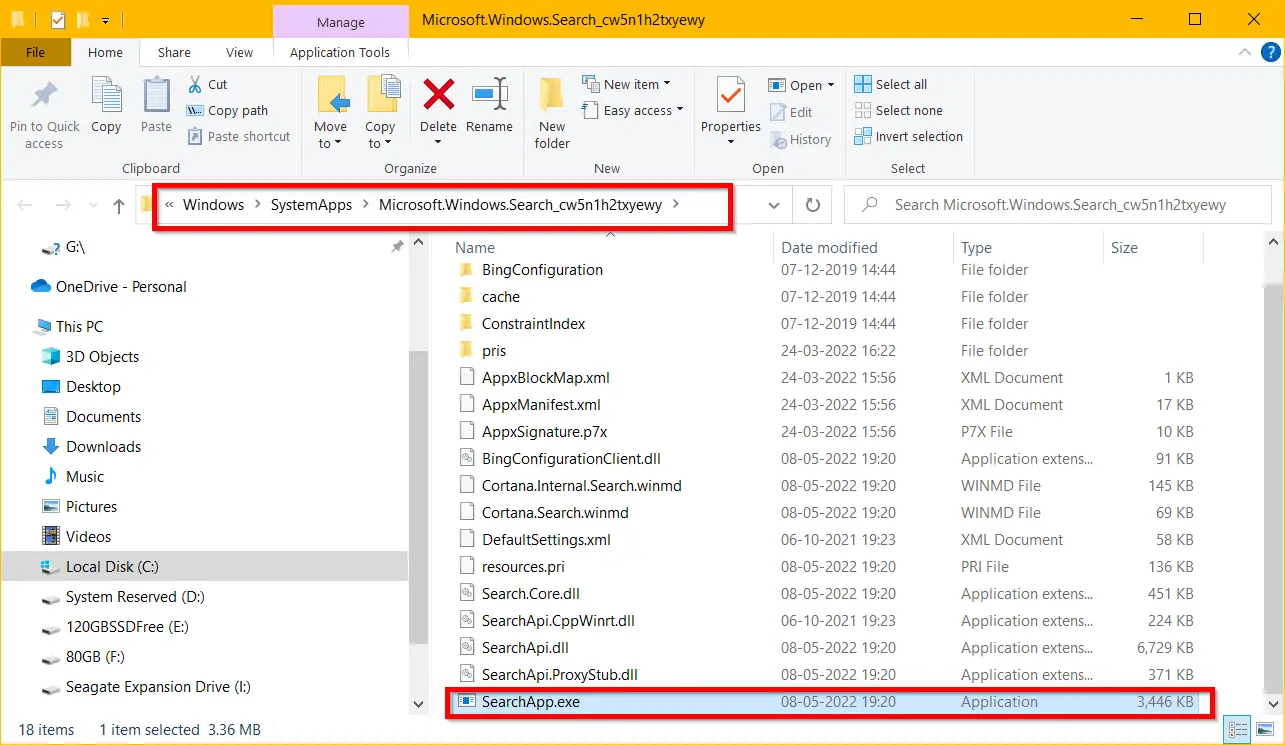Click Properties checkmark icon in title bar
The image size is (1285, 745).
click(x=57, y=19)
